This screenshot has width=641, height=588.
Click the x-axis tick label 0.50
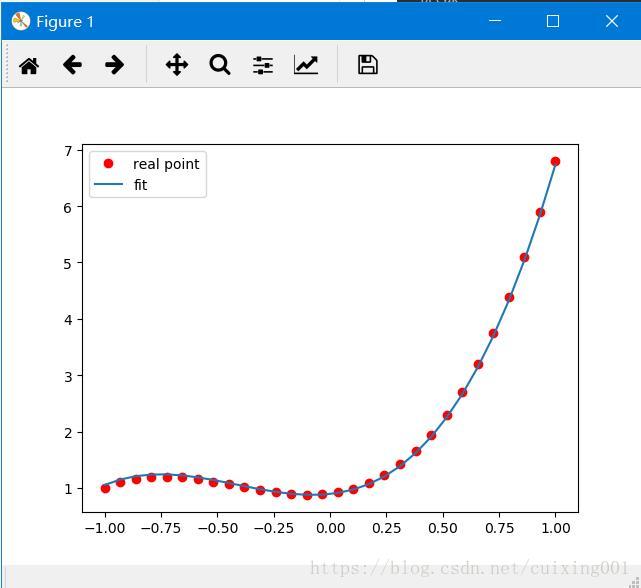point(443,528)
